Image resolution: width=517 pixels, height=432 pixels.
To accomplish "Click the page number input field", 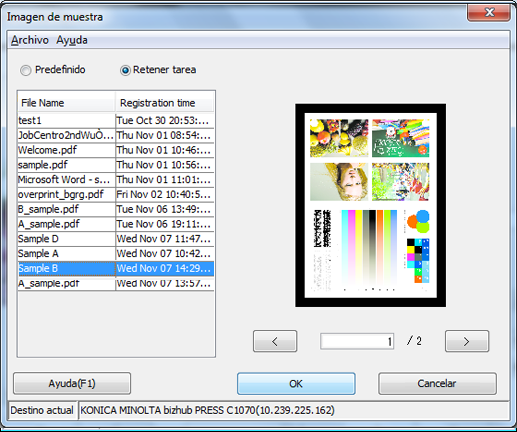I will pyautogui.click(x=357, y=341).
